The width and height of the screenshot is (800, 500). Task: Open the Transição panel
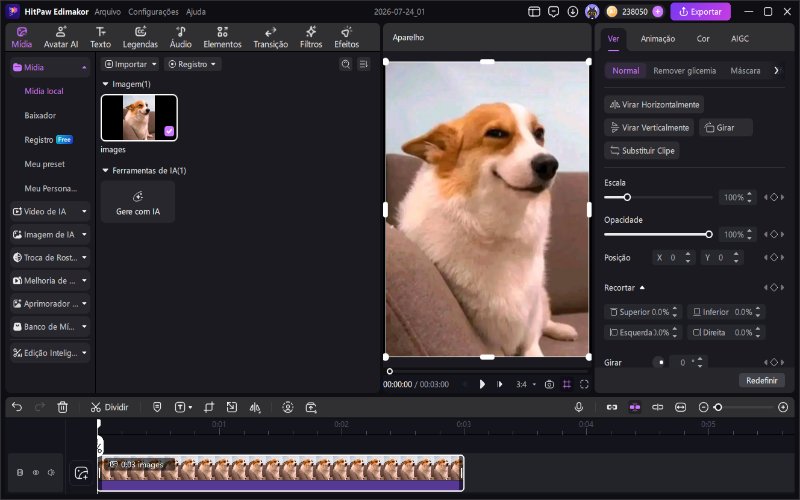[270, 37]
